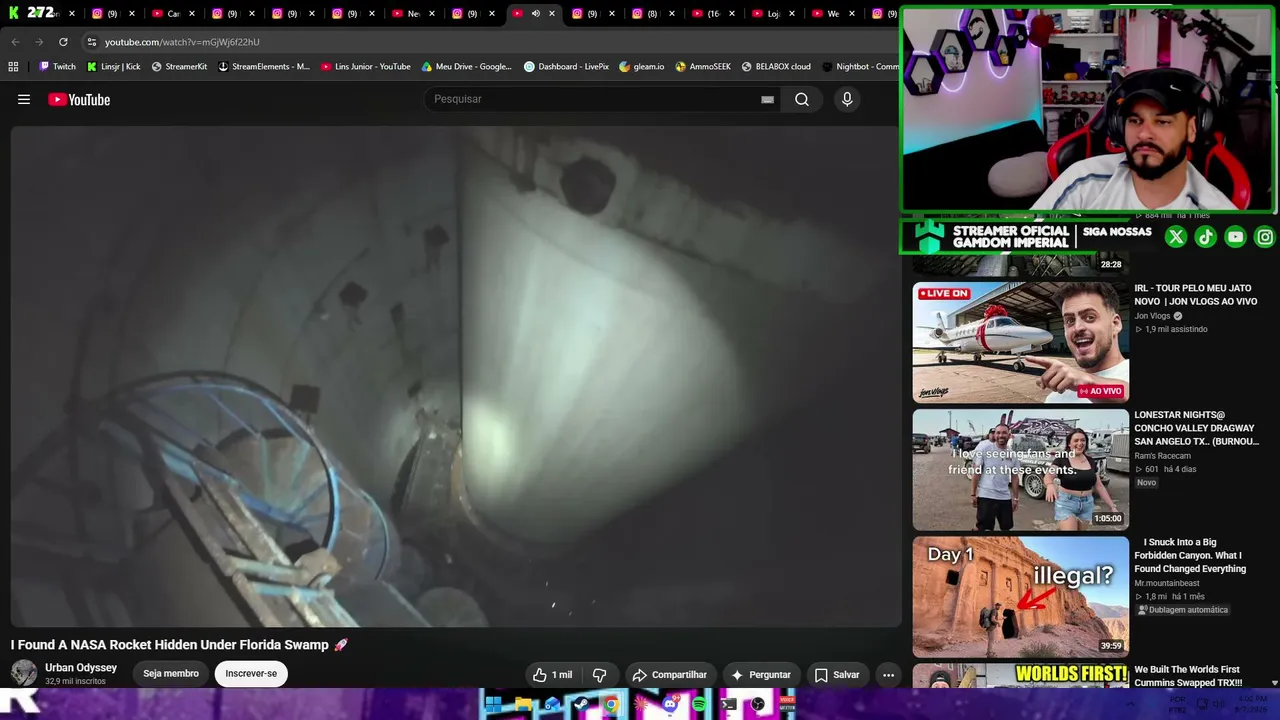
Task: Click the X social icon on overlay
Action: pos(1176,237)
